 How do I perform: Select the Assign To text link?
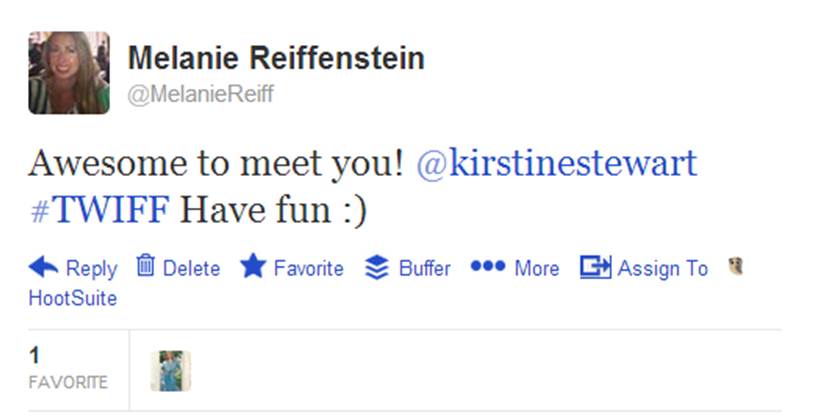click(662, 268)
